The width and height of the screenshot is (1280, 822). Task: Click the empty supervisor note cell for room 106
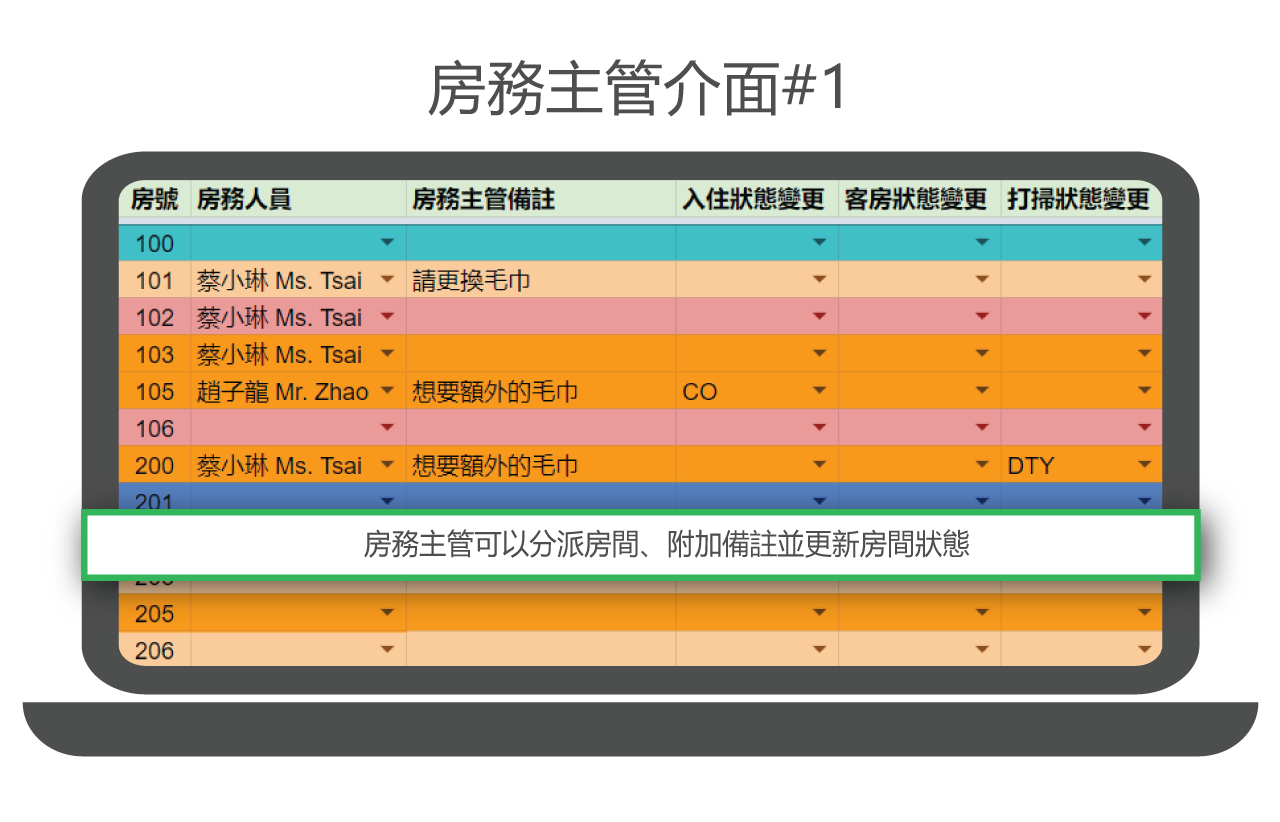(x=541, y=428)
